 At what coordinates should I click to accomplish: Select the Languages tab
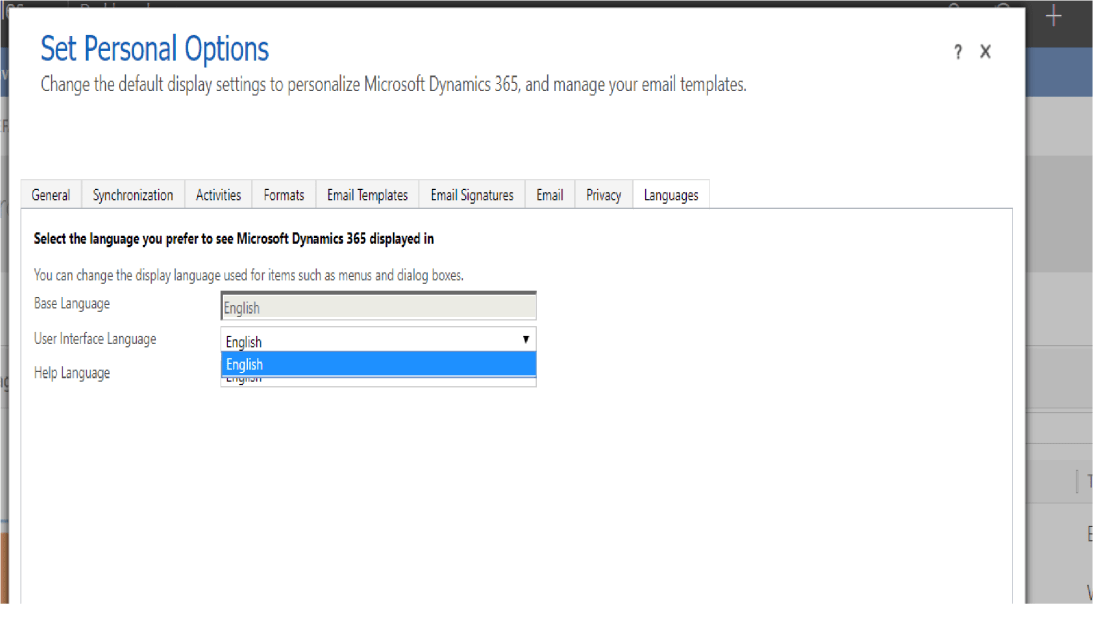coord(671,195)
